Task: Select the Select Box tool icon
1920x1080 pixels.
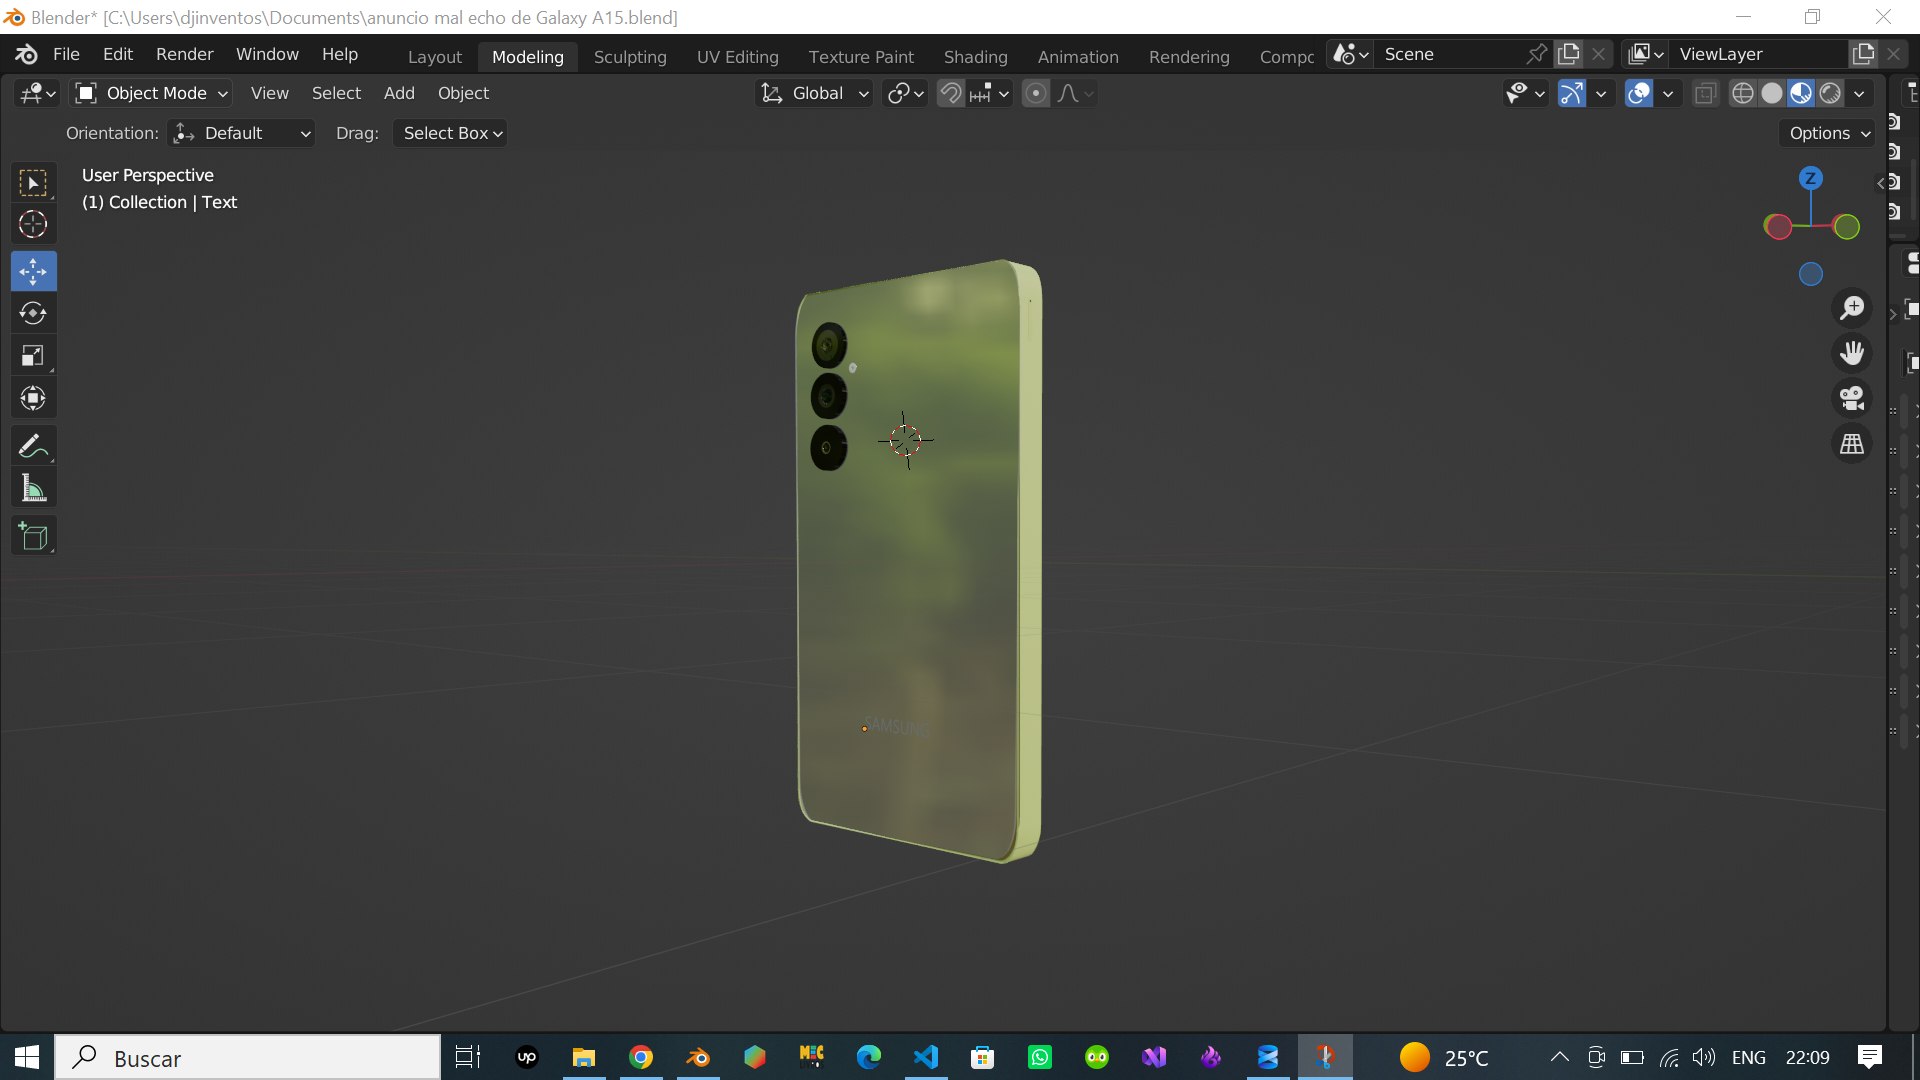Action: point(33,183)
